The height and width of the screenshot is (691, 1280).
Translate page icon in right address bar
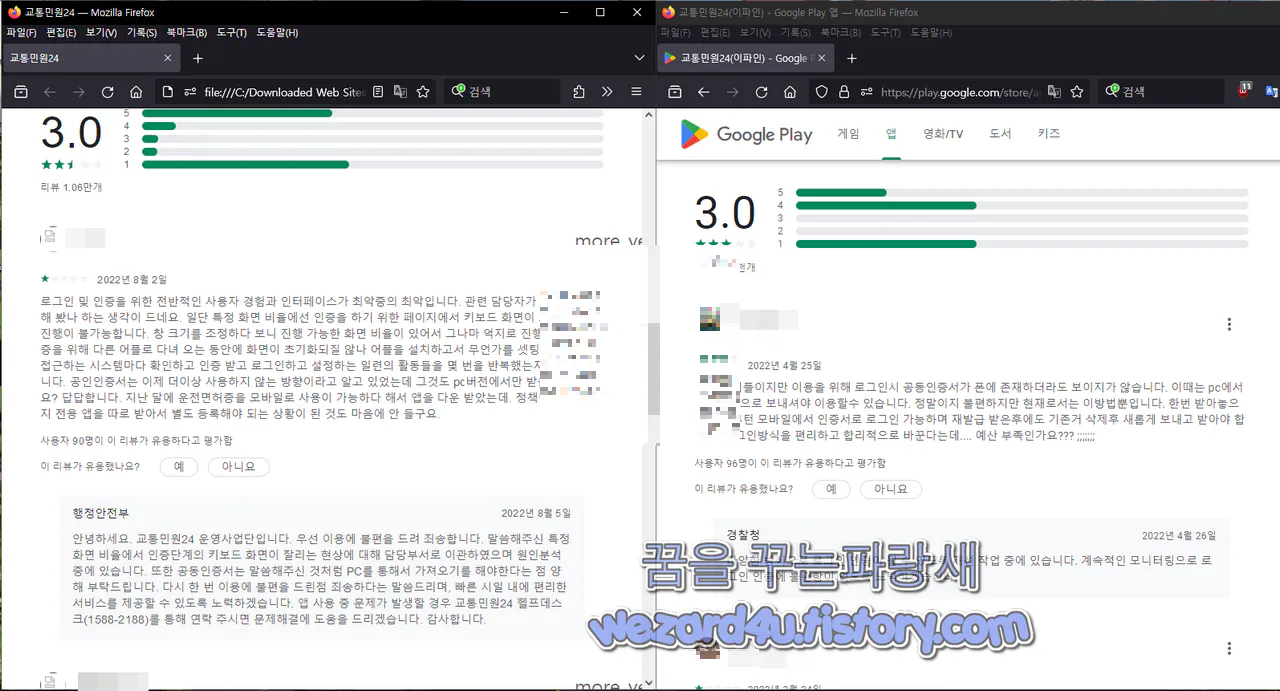pyautogui.click(x=1054, y=92)
